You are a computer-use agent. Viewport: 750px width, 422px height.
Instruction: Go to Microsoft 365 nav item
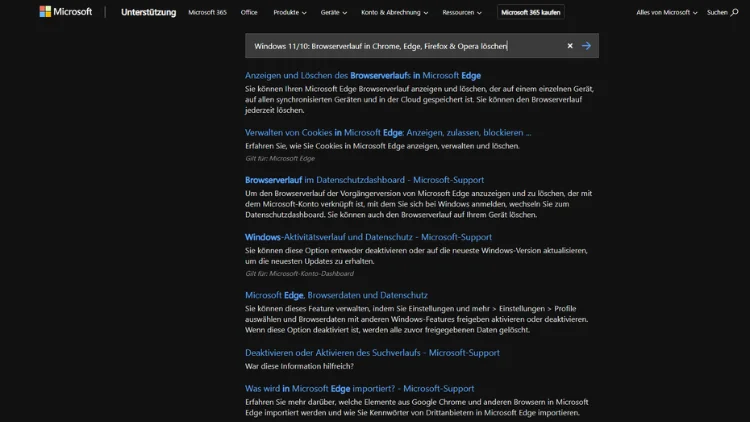207,12
